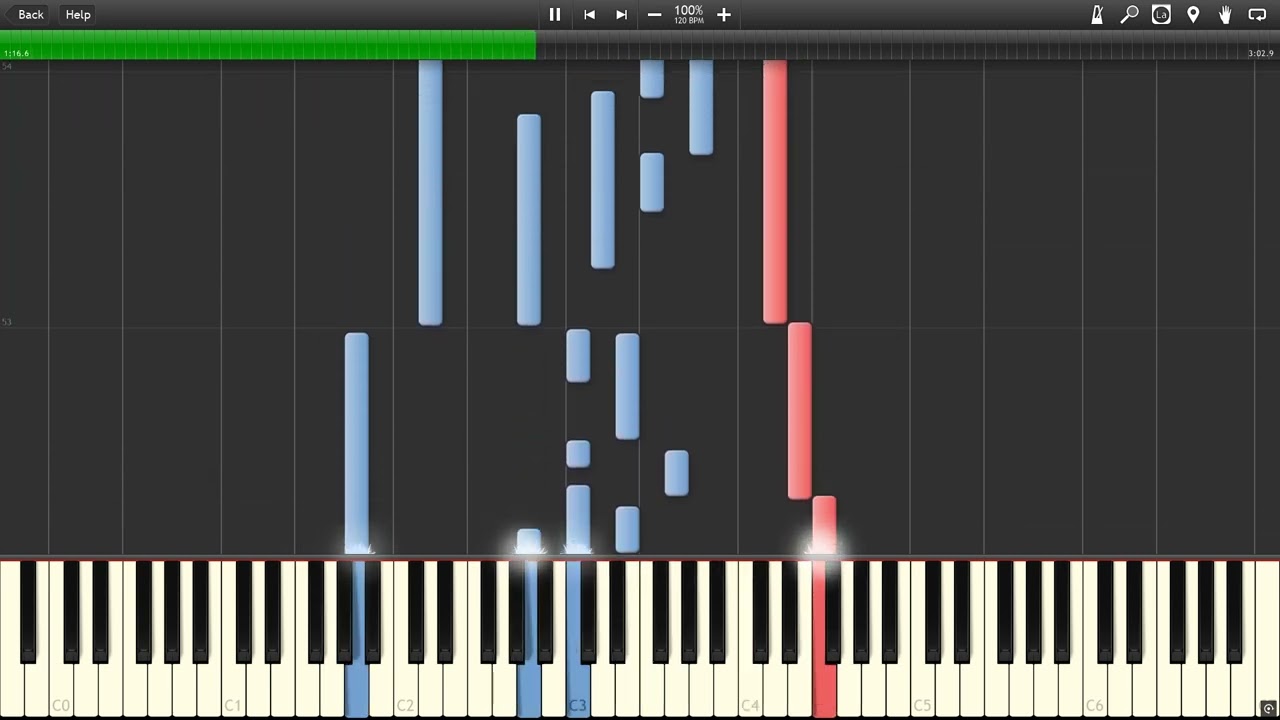1280x720 pixels.
Task: Toggle the loop icon
Action: [1257, 14]
